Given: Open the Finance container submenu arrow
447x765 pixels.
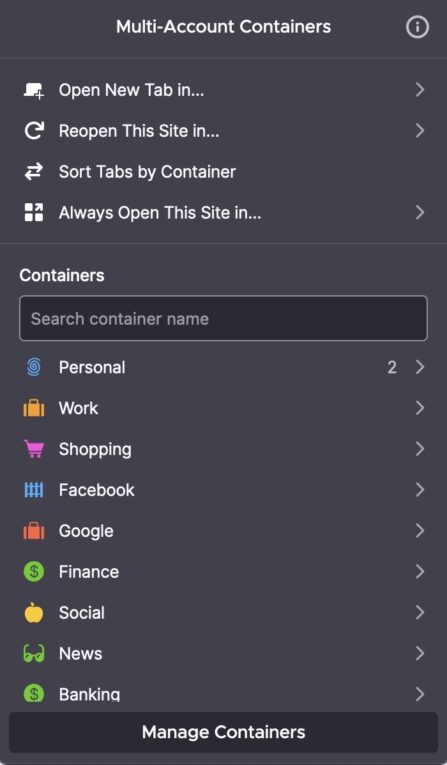Looking at the screenshot, I should [420, 572].
